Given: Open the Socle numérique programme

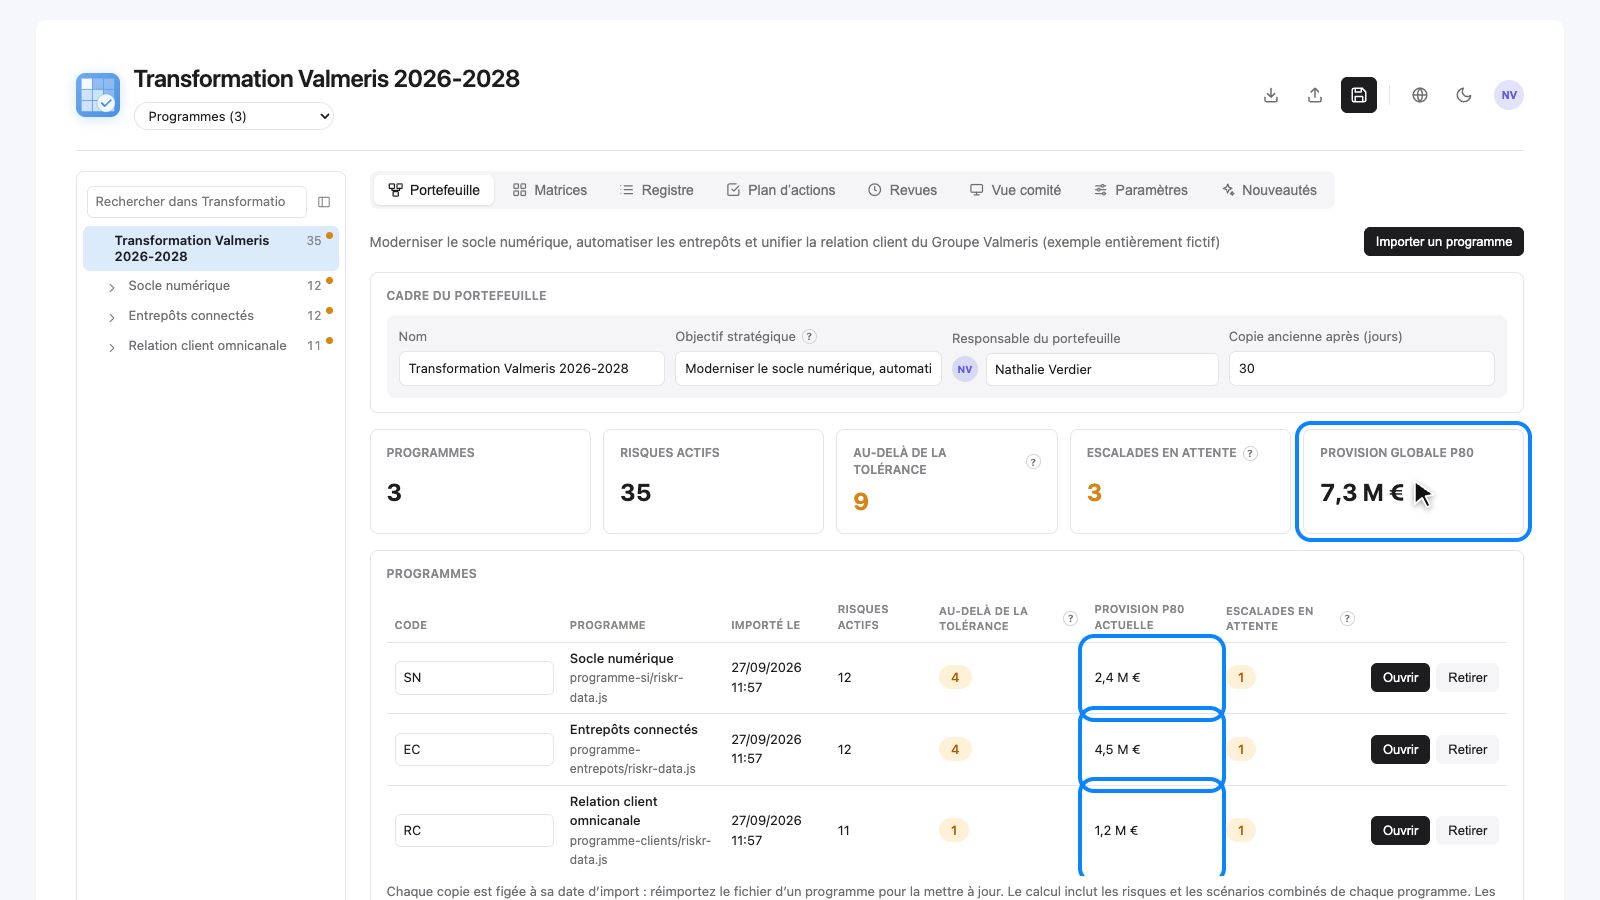Looking at the screenshot, I should click(x=1400, y=677).
